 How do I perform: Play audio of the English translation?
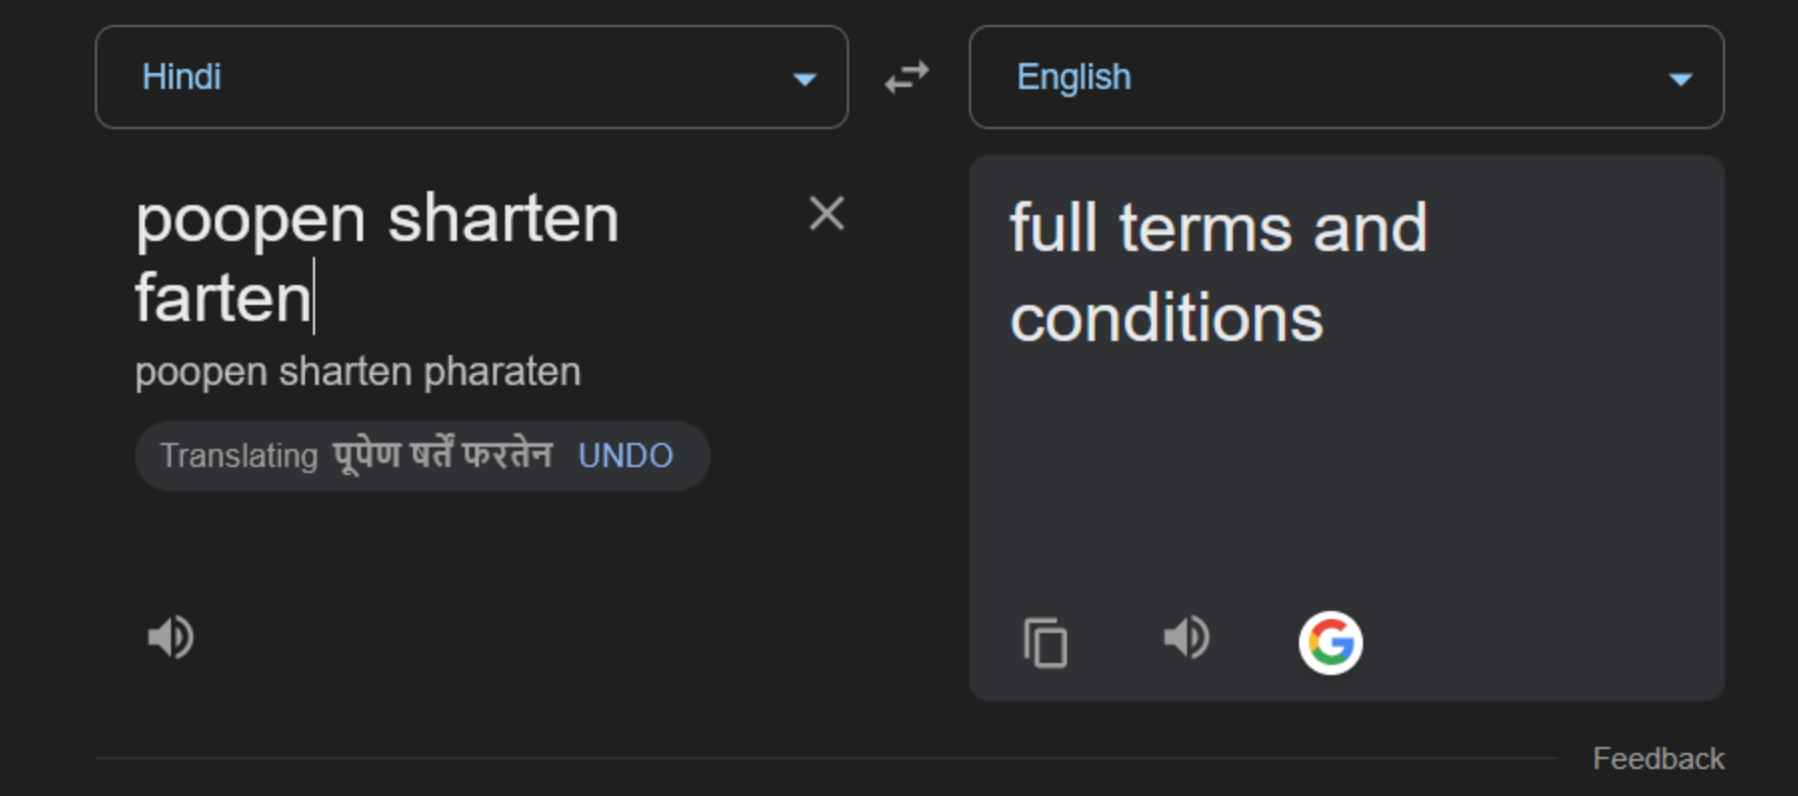(1187, 638)
